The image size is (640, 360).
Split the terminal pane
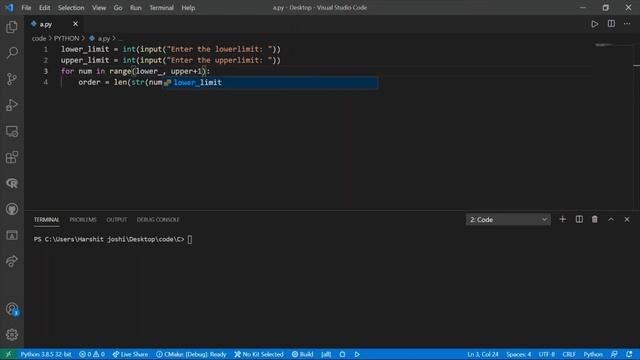pos(579,219)
